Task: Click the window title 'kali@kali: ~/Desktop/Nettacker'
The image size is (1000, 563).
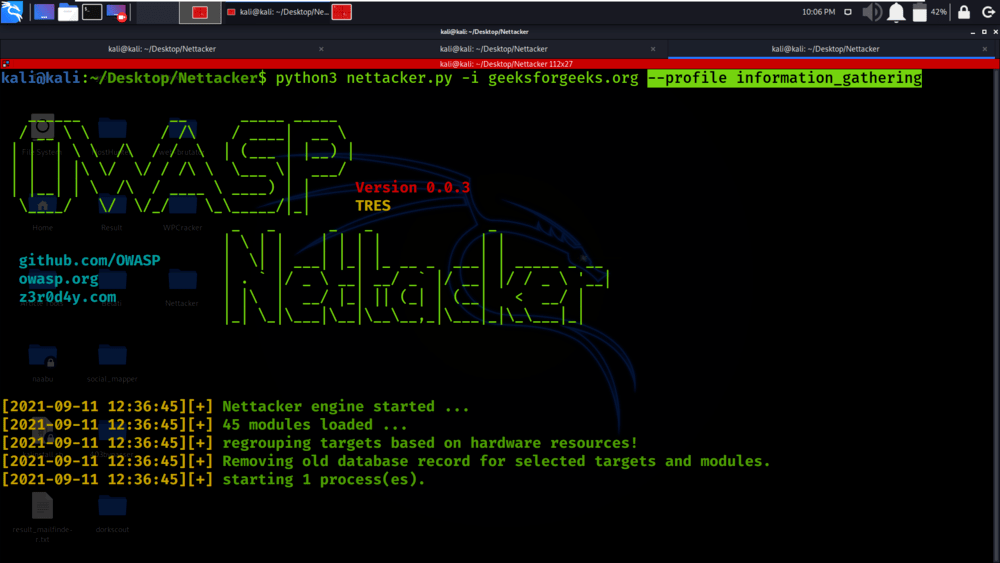Action: click(x=484, y=32)
